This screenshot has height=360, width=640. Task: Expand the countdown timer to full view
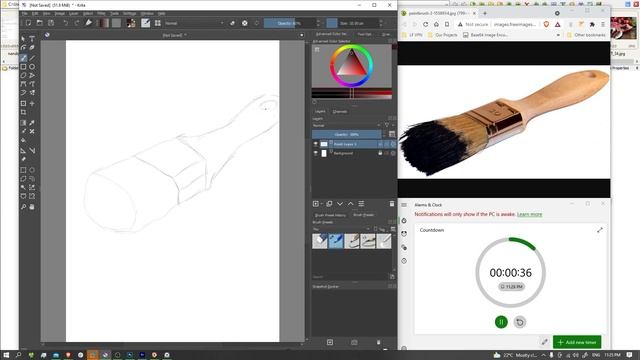tap(600, 230)
